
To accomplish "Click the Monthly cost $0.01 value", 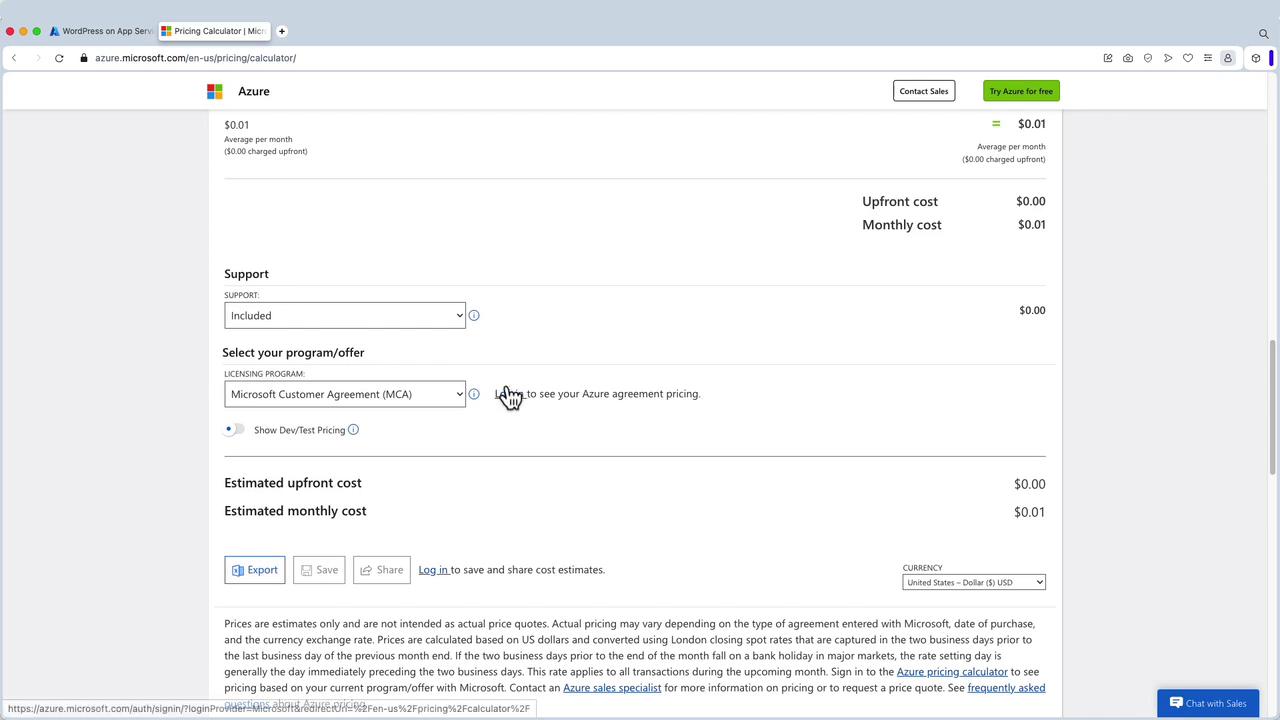I will 1032,225.
